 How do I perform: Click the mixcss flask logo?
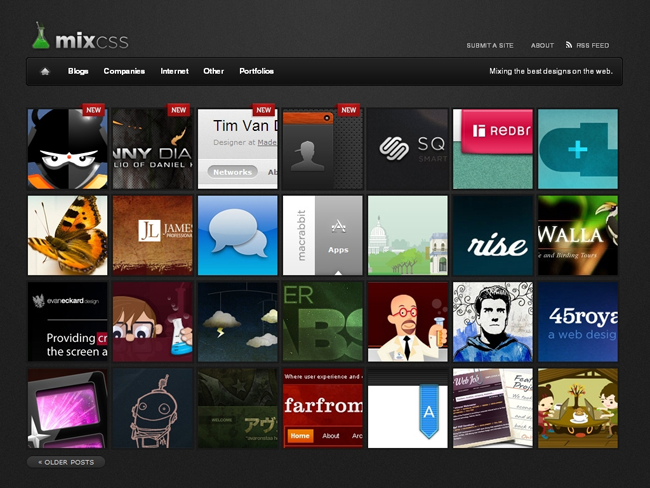point(41,36)
